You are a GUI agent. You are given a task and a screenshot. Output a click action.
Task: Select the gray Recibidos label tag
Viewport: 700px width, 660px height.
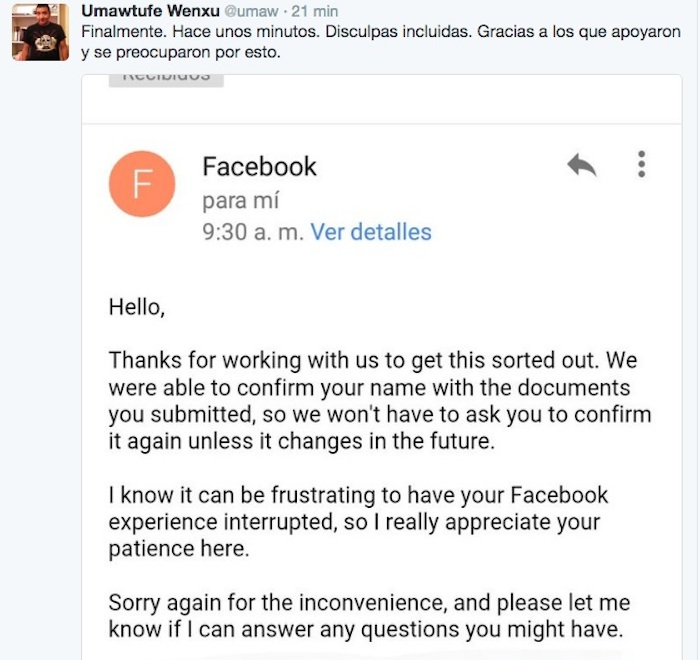tap(167, 76)
